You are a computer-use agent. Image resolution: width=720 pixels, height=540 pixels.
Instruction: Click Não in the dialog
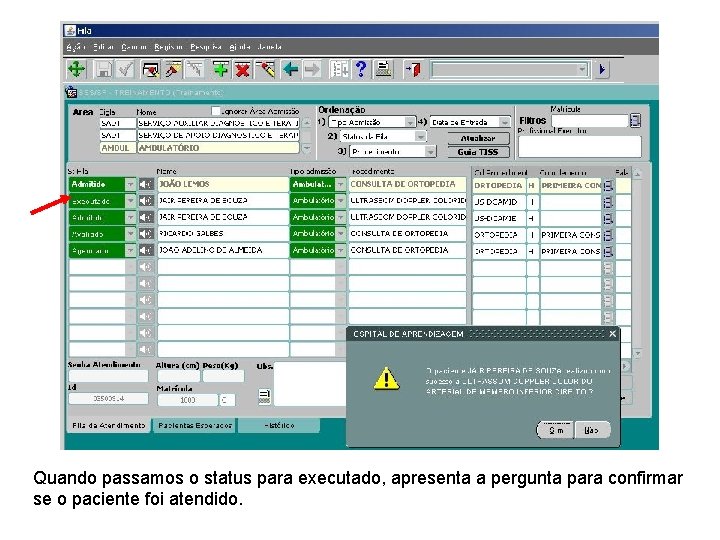coord(591,430)
